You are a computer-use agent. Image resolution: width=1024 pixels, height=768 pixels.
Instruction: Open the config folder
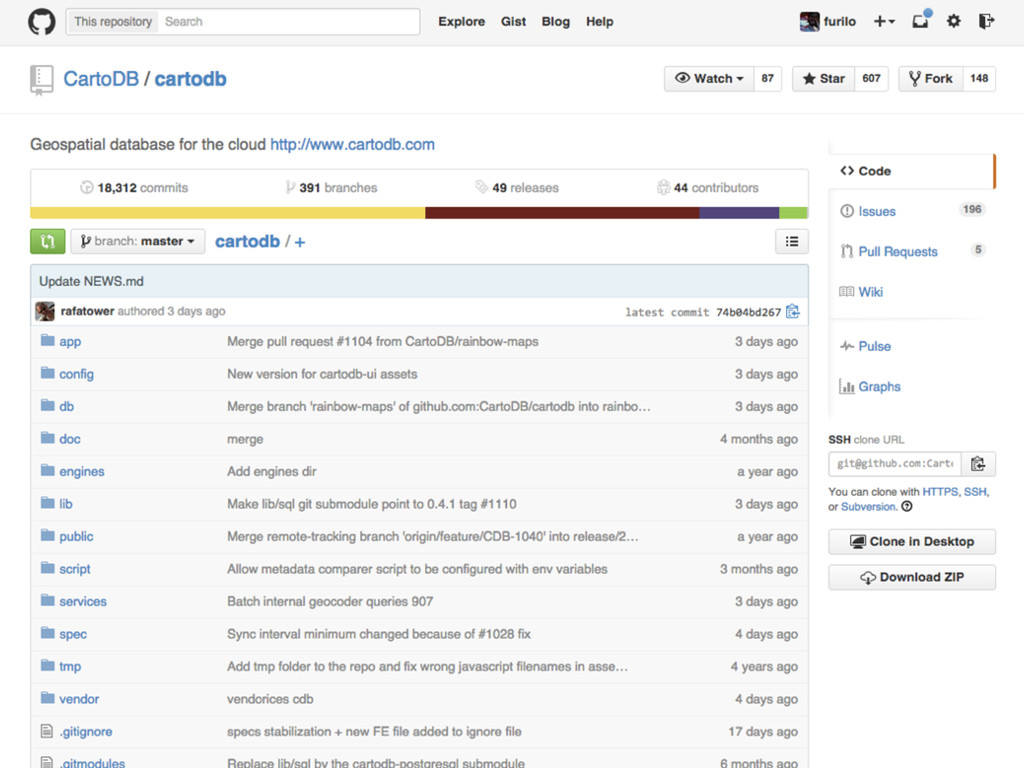(76, 374)
